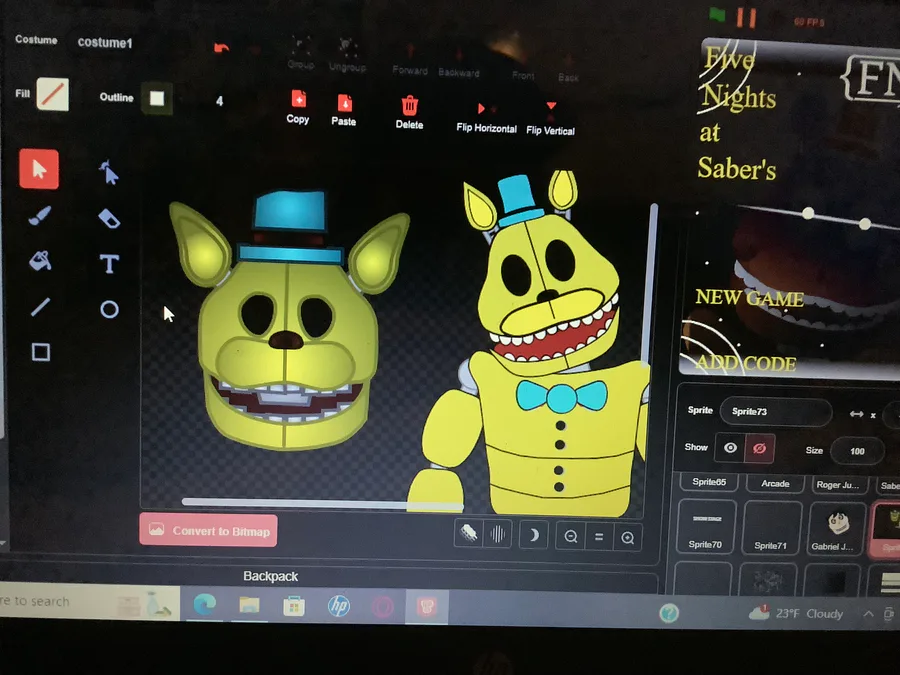Viewport: 900px width, 675px height.
Task: Select the Eraser tool
Action: pyautogui.click(x=109, y=218)
